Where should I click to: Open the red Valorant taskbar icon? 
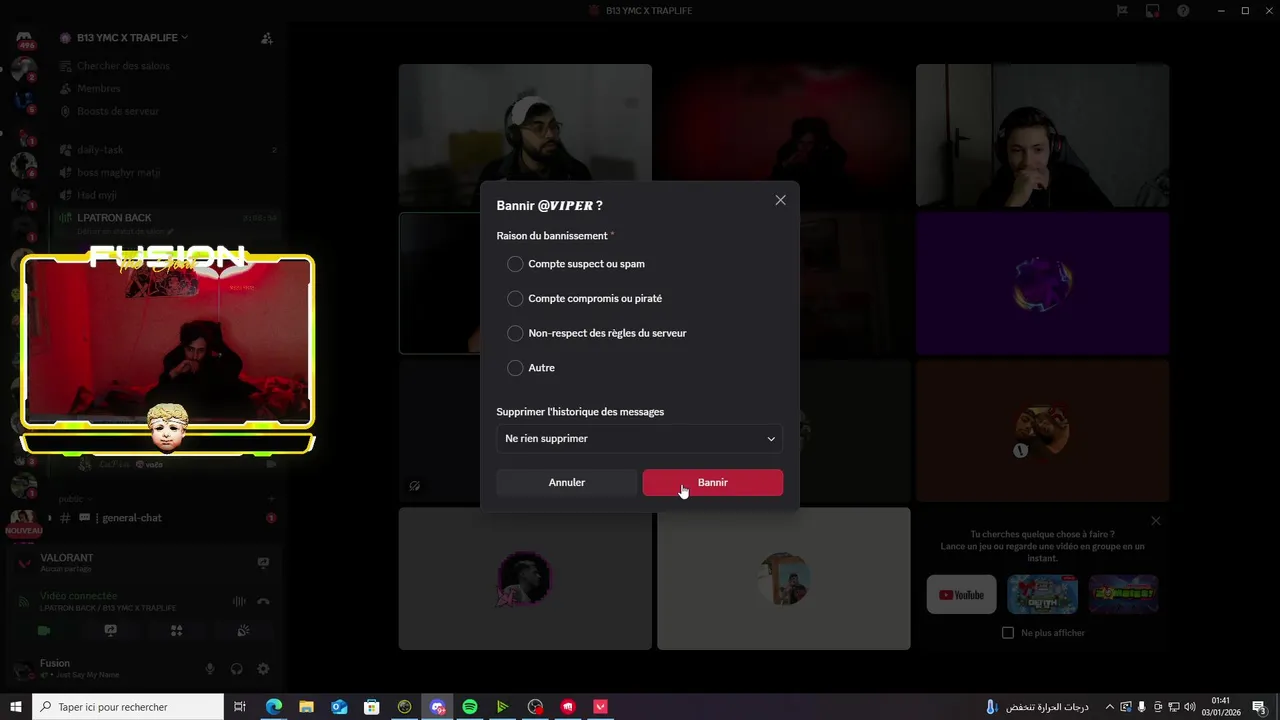click(601, 707)
